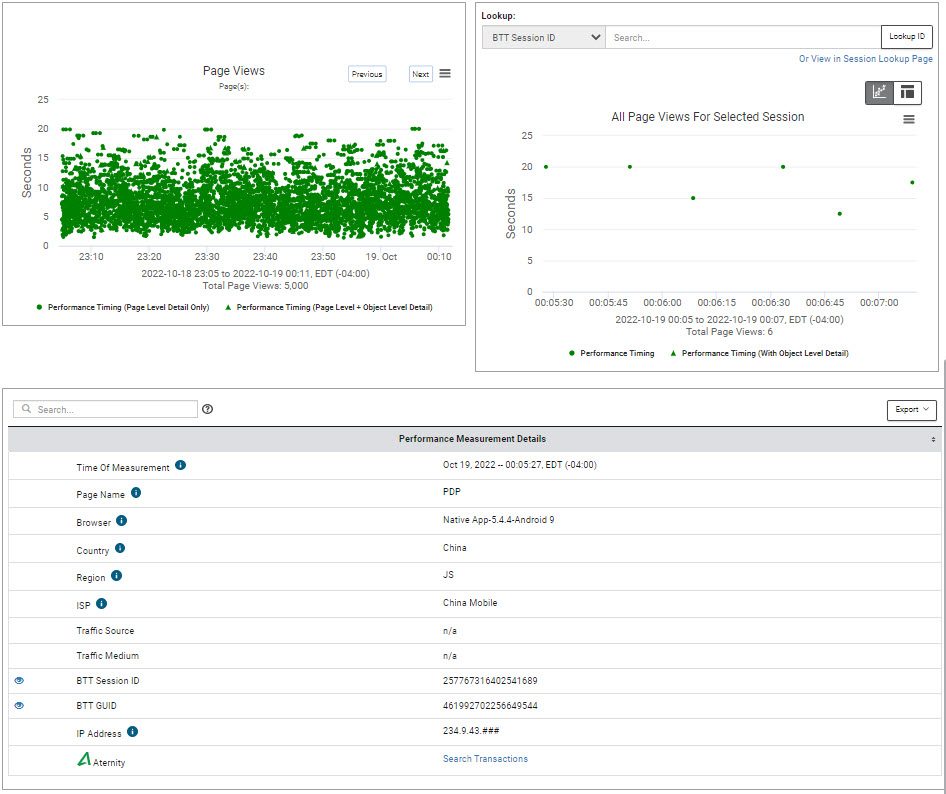Click help question mark beside search box
The height and width of the screenshot is (794, 946).
208,409
